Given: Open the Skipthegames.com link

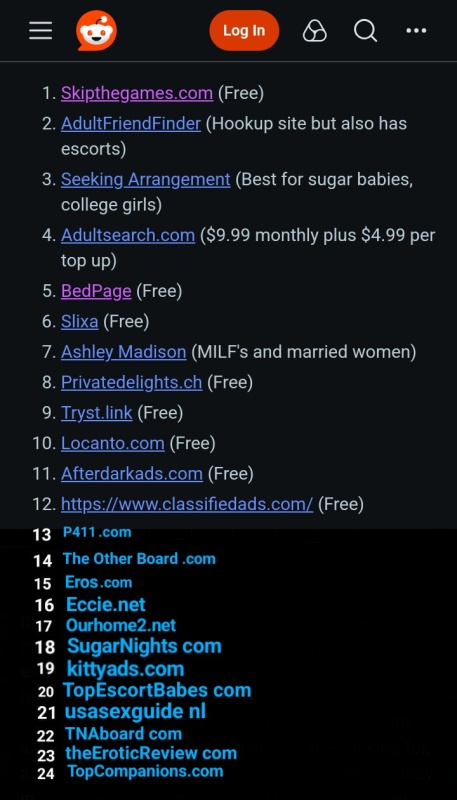Looking at the screenshot, I should pos(137,93).
